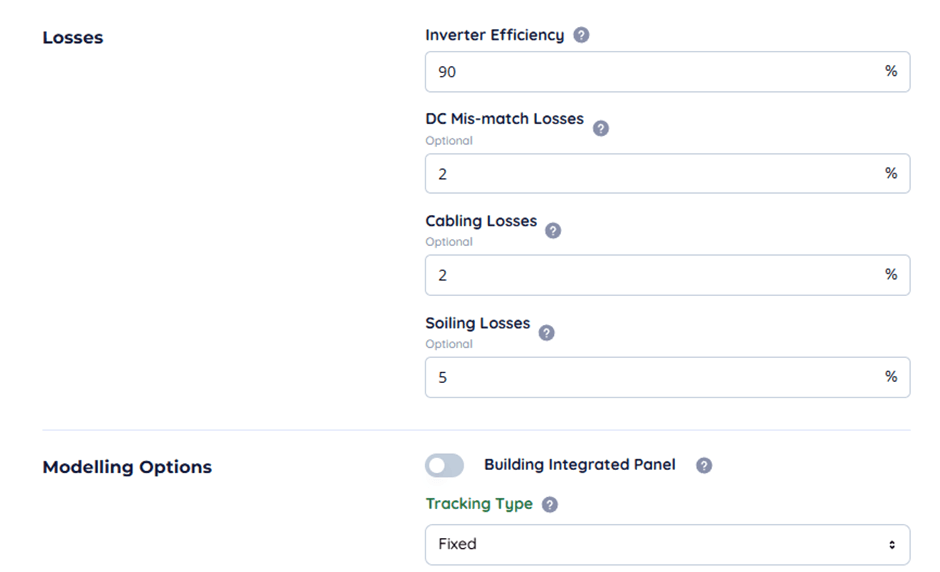Click the Soiling Losses label text
The width and height of the screenshot is (940, 572).
point(478,323)
